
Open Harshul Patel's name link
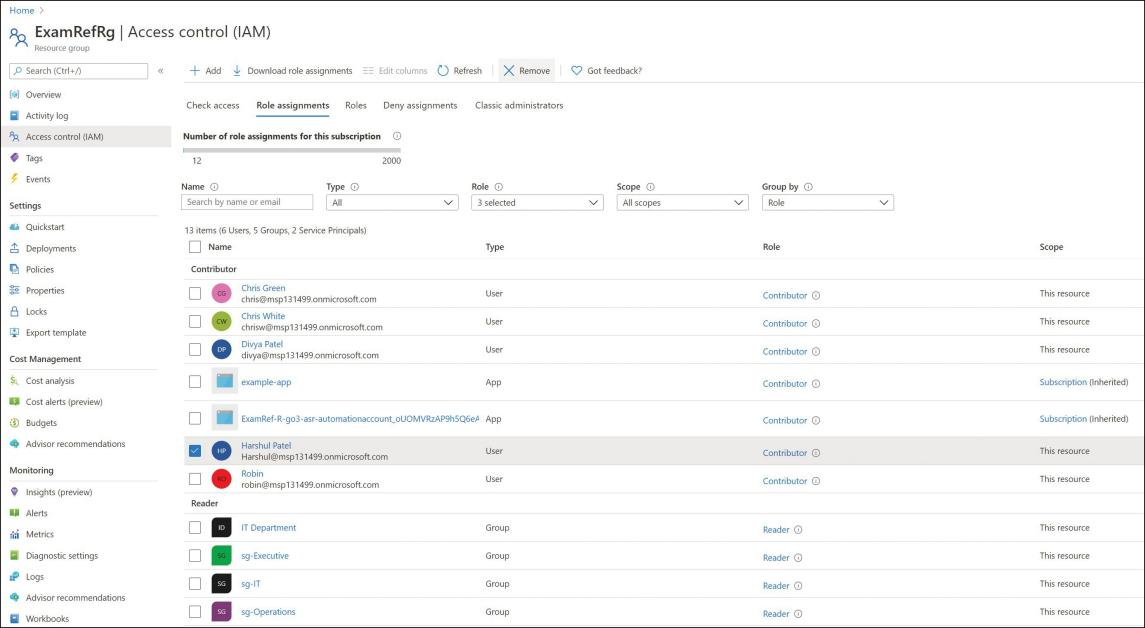click(266, 445)
